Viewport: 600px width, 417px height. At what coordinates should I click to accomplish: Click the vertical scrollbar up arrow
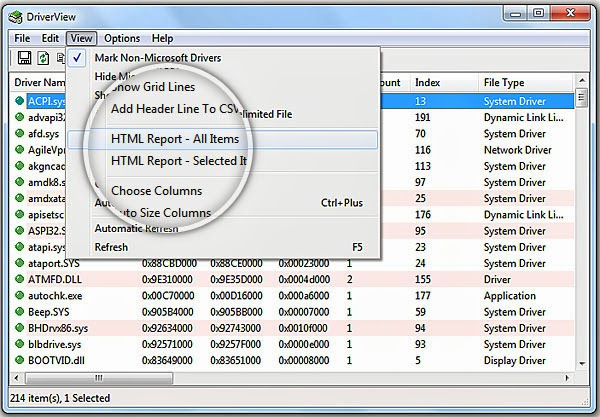(x=582, y=80)
